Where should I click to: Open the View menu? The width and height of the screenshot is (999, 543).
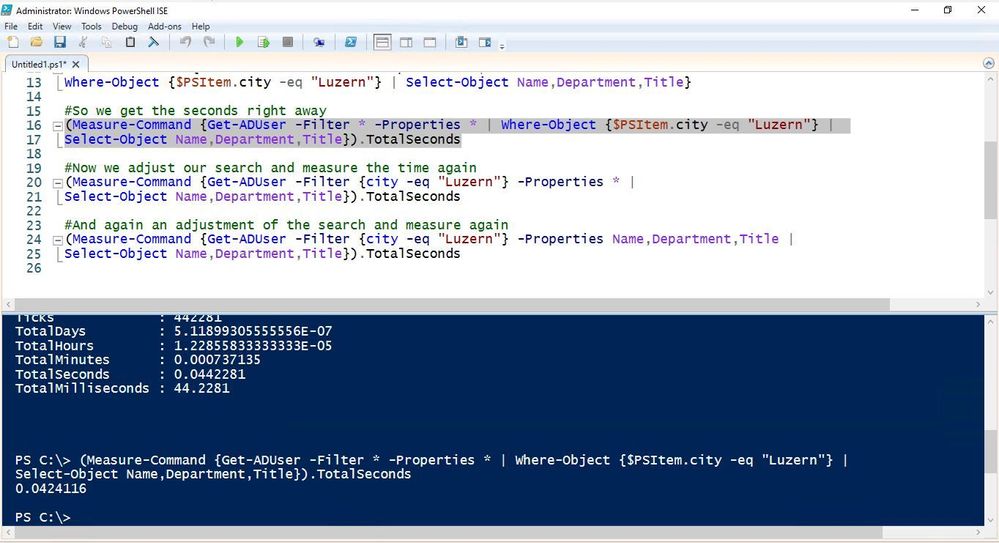coord(62,26)
